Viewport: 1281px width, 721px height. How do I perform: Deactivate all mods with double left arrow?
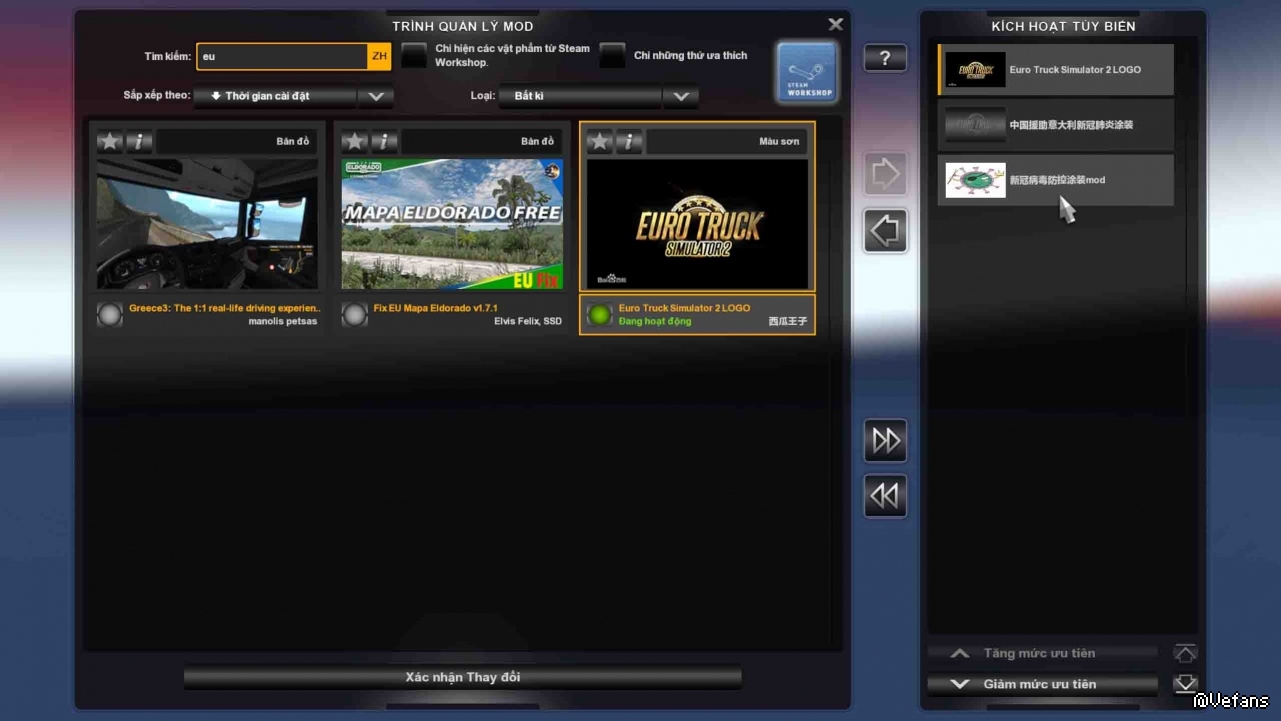tap(885, 496)
